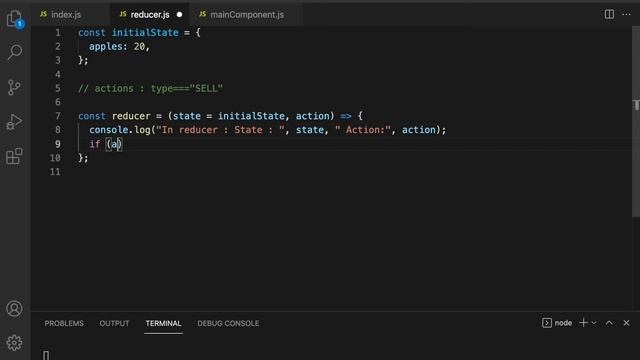This screenshot has height=360, width=640.
Task: Click the node terminal shell icon
Action: [x=547, y=323]
